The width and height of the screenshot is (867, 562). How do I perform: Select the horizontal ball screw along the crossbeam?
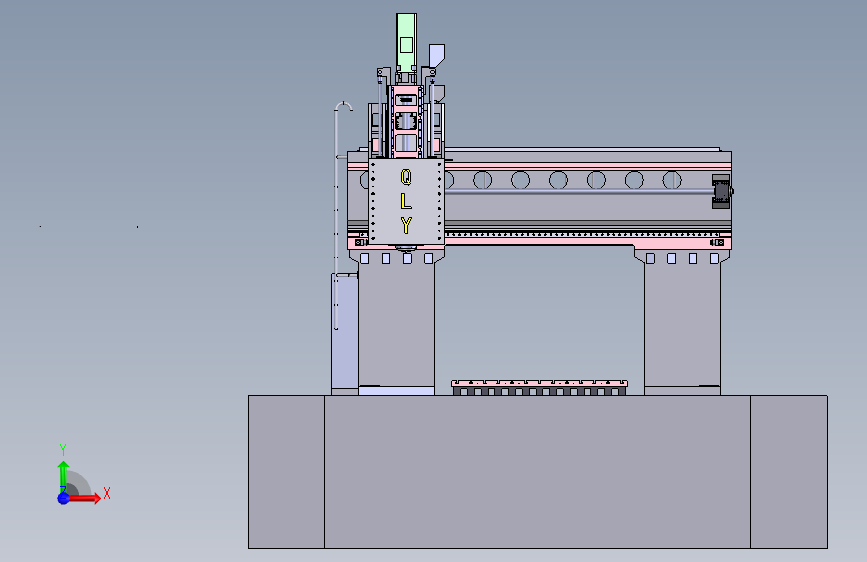pos(578,191)
